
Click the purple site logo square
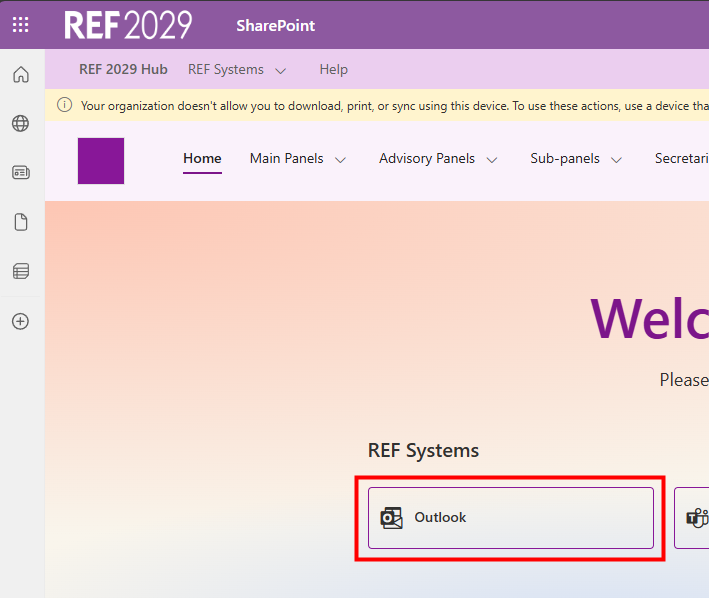click(x=101, y=161)
